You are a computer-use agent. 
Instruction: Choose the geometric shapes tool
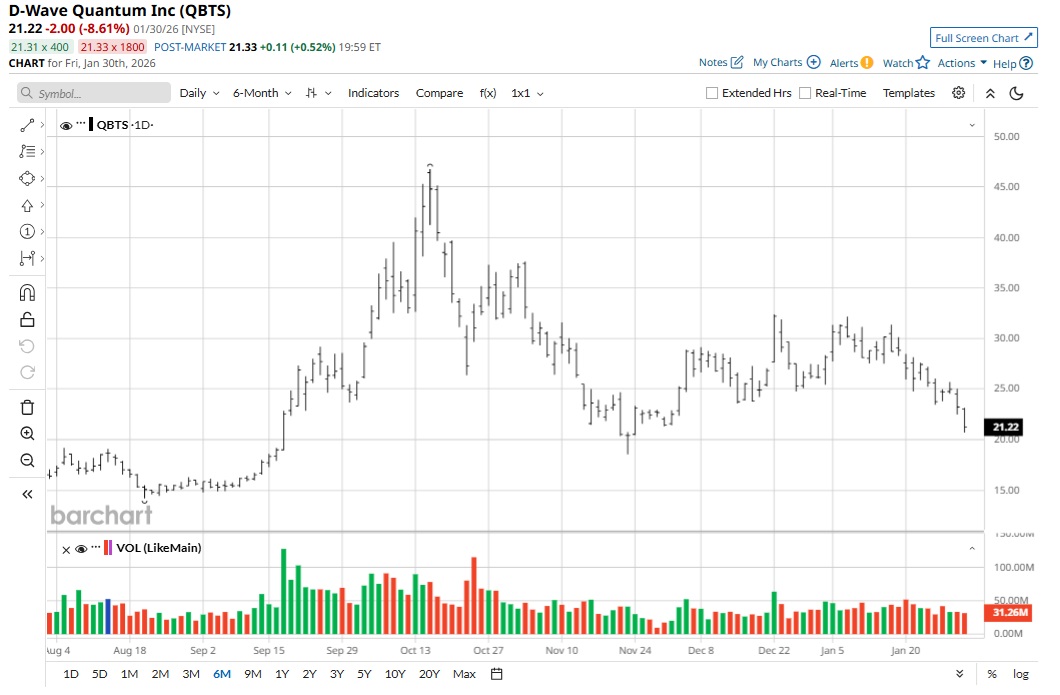[x=27, y=178]
